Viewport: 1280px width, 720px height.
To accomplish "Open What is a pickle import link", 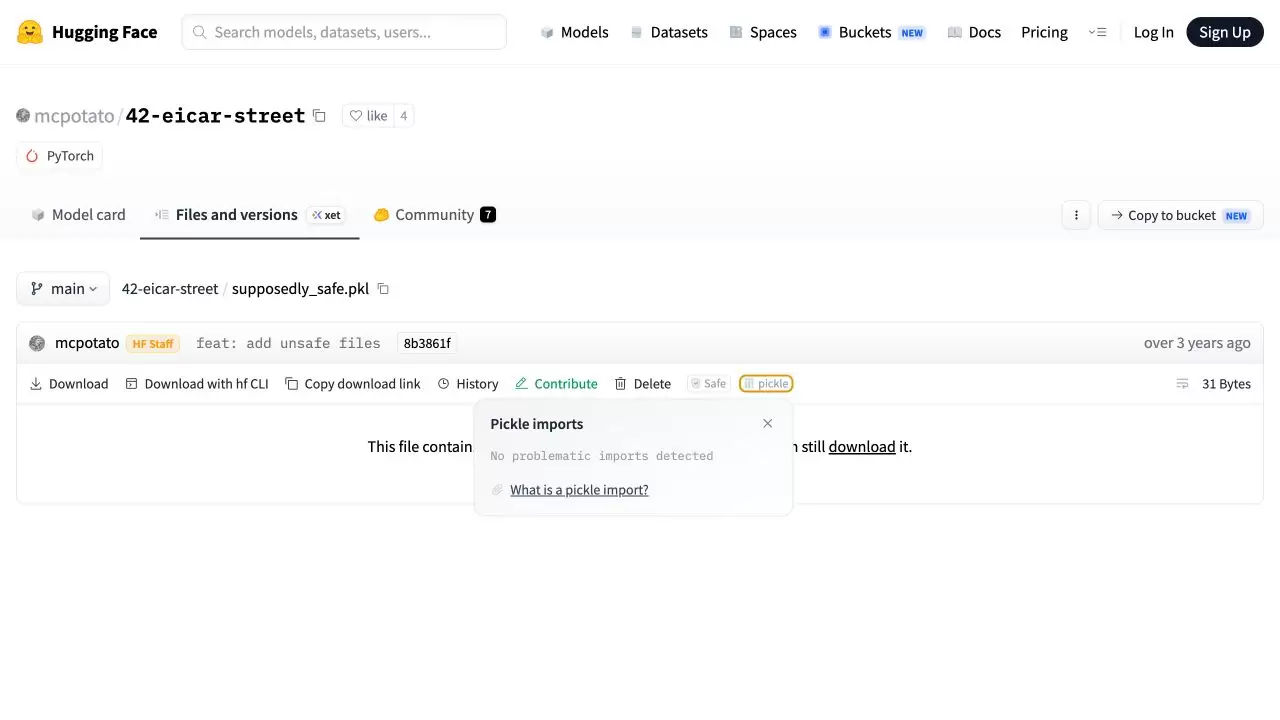I will 579,490.
